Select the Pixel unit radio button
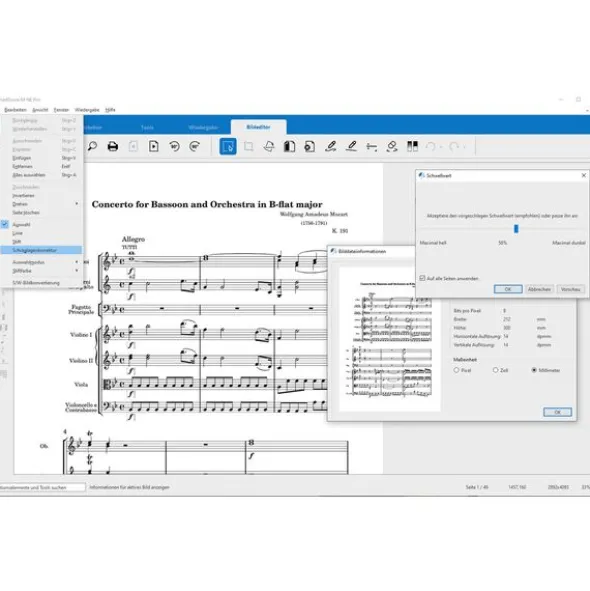This screenshot has width=590, height=591. click(456, 370)
